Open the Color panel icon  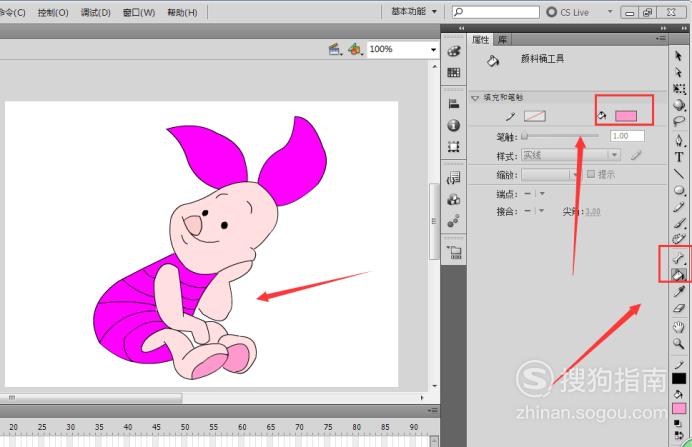click(454, 52)
